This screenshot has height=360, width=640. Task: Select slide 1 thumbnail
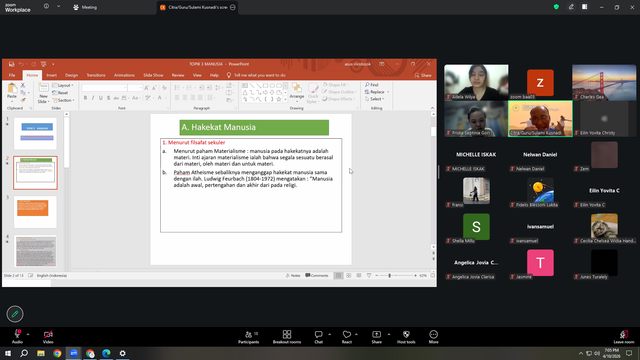point(36,133)
